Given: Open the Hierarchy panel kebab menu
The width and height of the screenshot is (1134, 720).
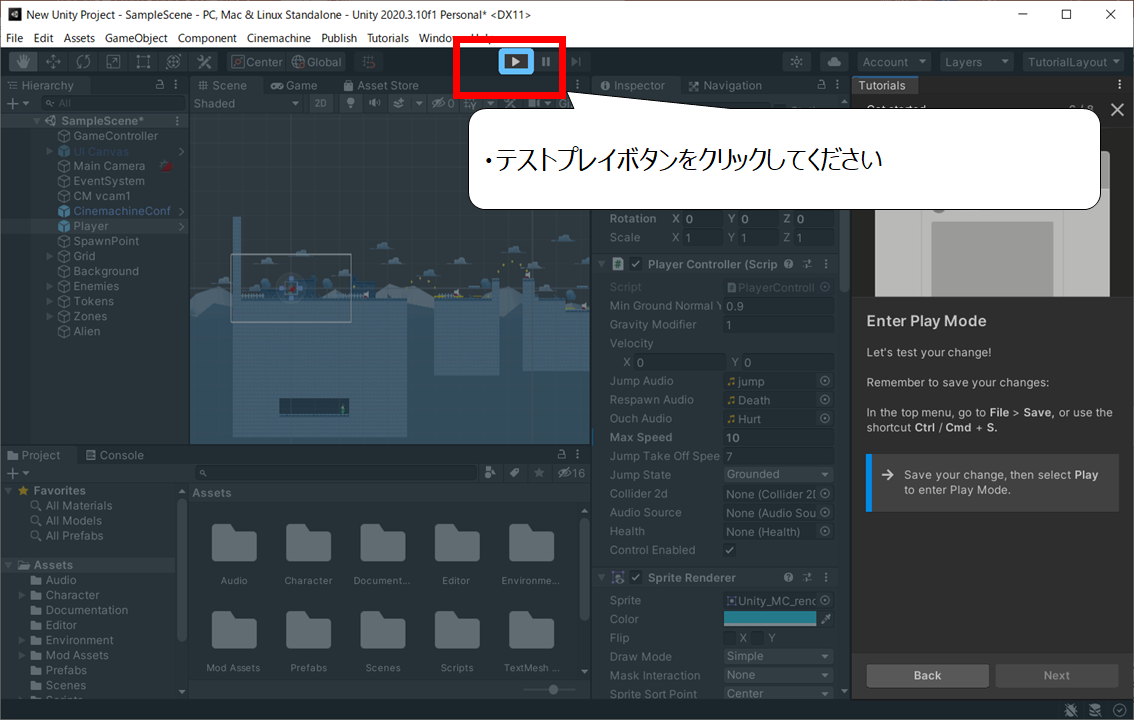Looking at the screenshot, I should click(x=176, y=85).
